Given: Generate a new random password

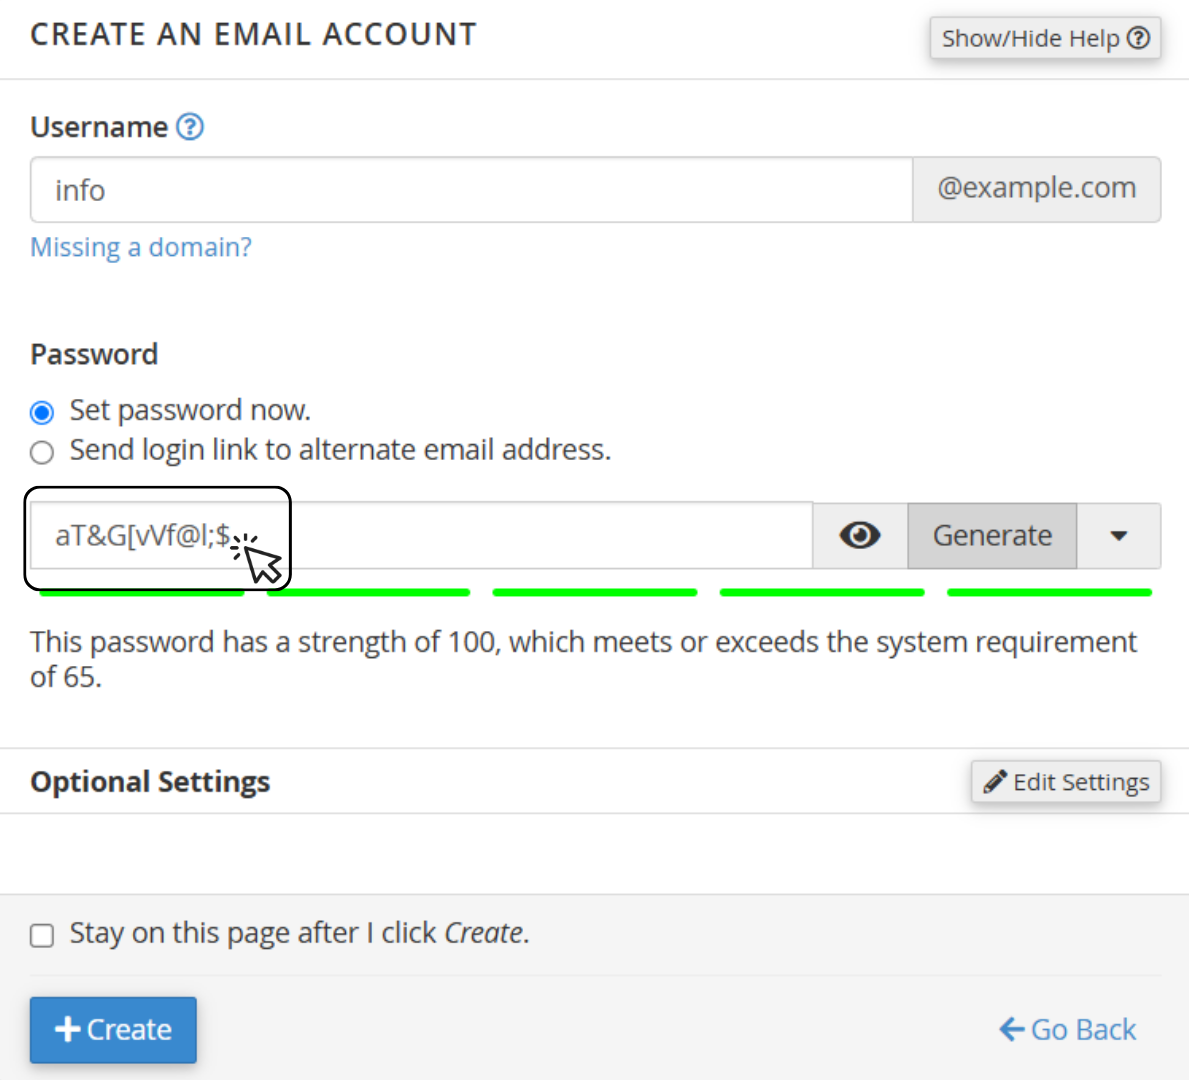Looking at the screenshot, I should 992,536.
